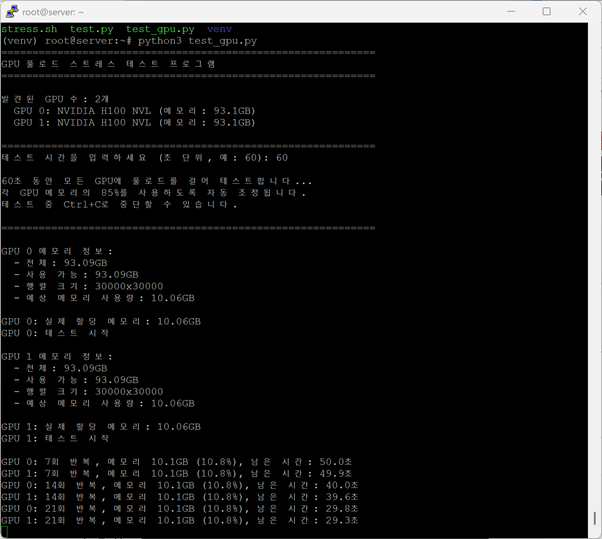602x539 pixels.
Task: Close the root@server terminal window
Action: point(585,11)
